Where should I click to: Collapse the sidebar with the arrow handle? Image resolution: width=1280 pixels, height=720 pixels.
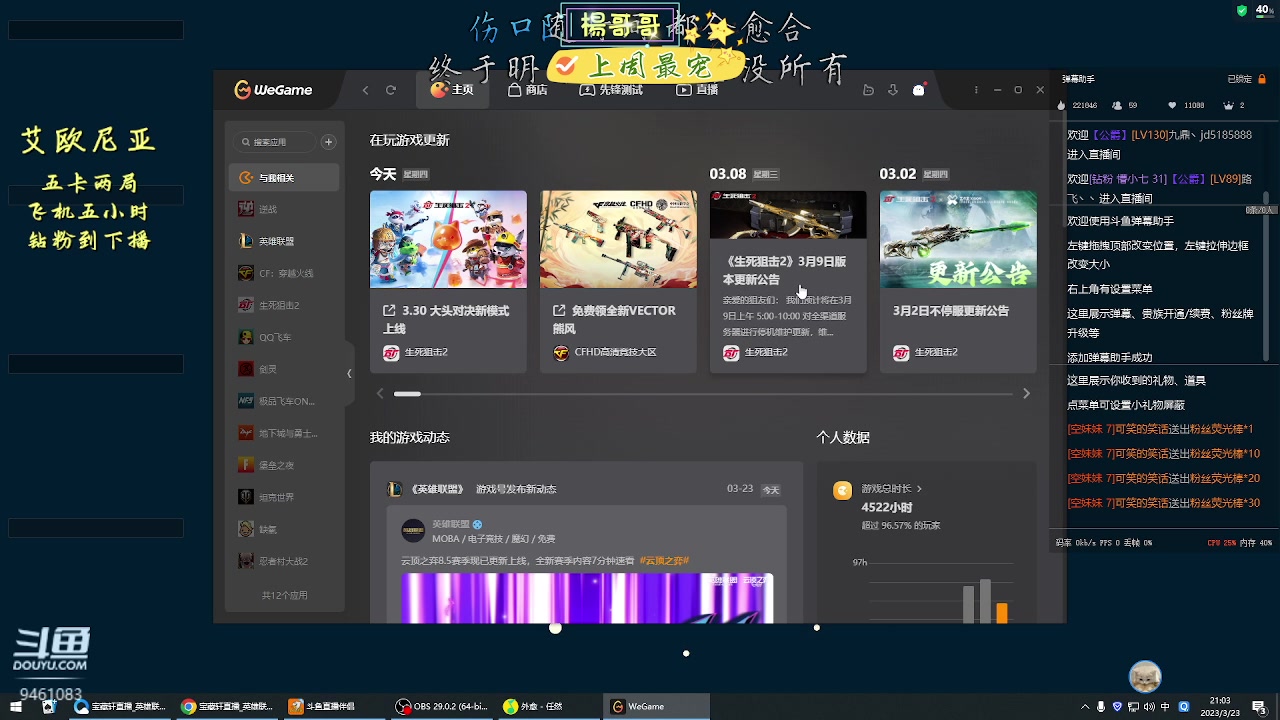pos(349,373)
